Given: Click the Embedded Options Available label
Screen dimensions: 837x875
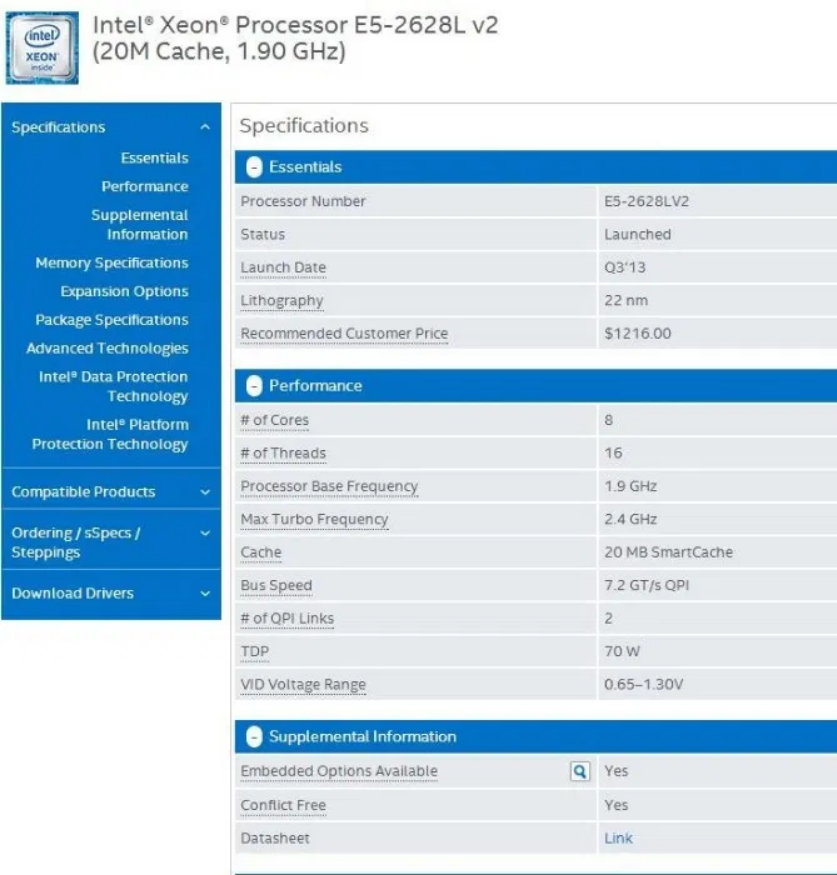Looking at the screenshot, I should click(x=339, y=771).
